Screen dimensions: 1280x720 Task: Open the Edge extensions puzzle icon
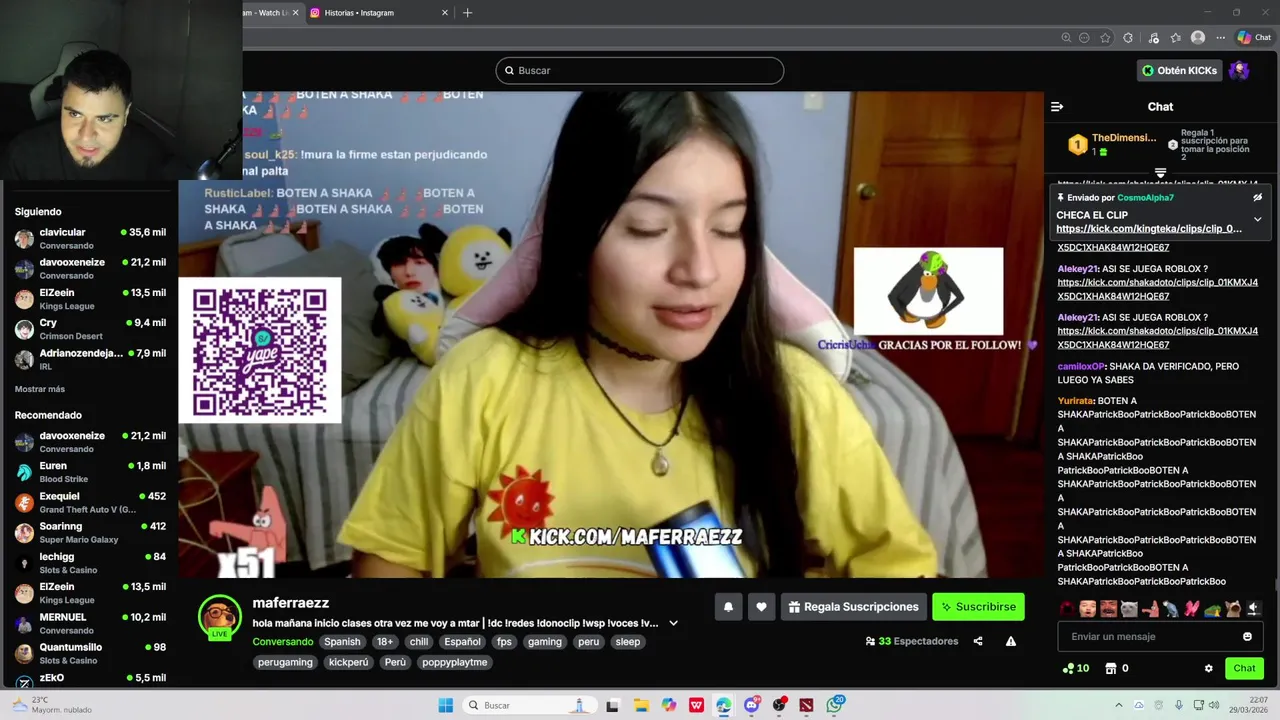pyautogui.click(x=1128, y=38)
